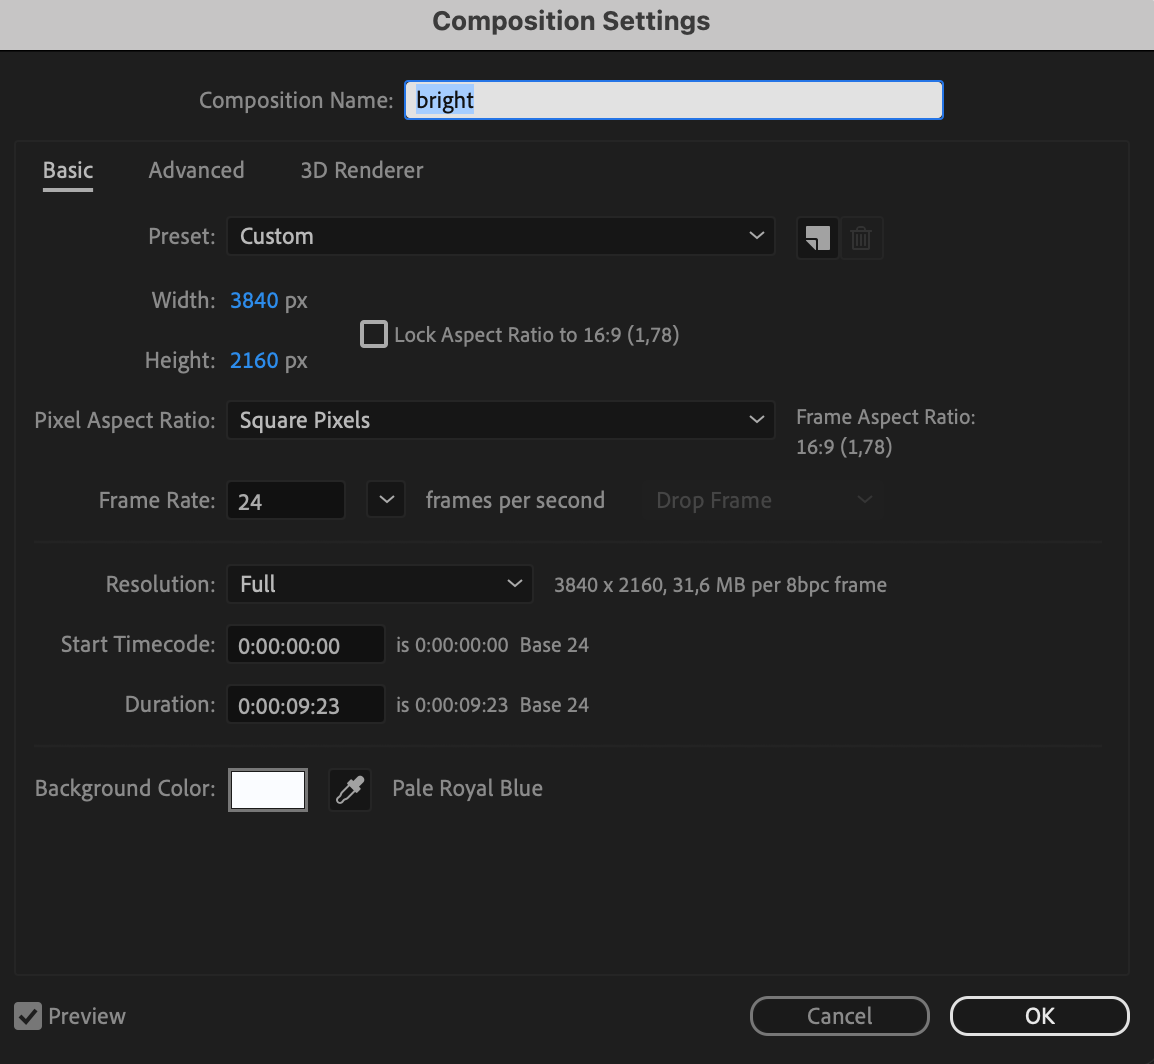Open the 3D Renderer tab
This screenshot has height=1064, width=1154.
point(362,170)
